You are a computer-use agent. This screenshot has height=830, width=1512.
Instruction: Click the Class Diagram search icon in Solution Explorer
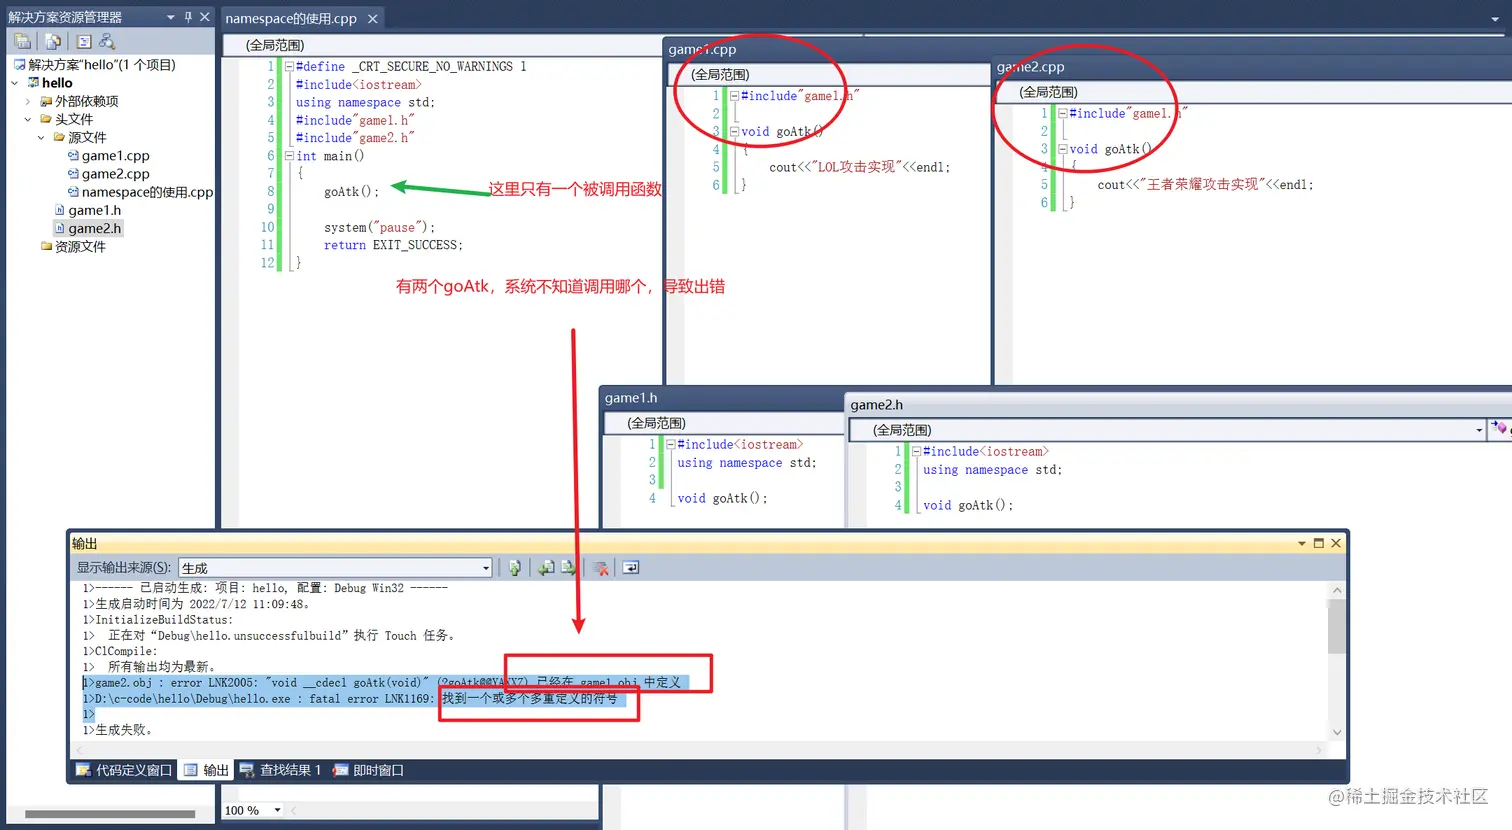point(107,41)
